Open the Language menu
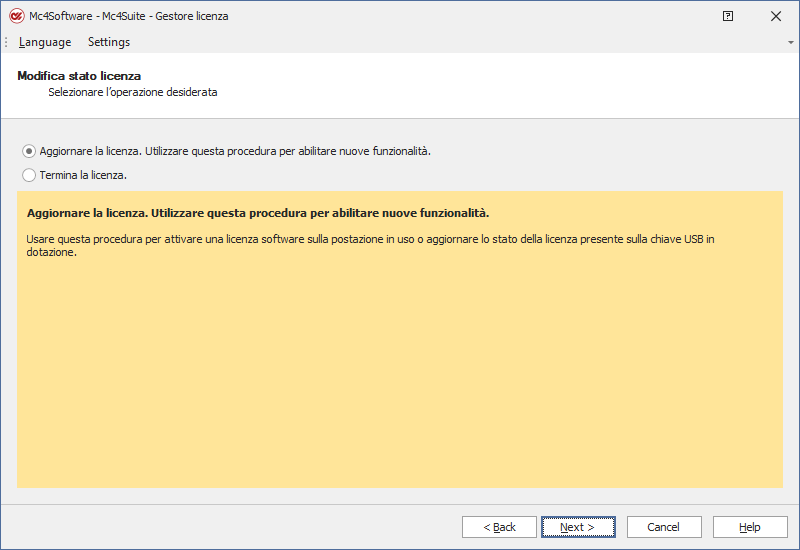The height and width of the screenshot is (550, 800). tap(45, 42)
